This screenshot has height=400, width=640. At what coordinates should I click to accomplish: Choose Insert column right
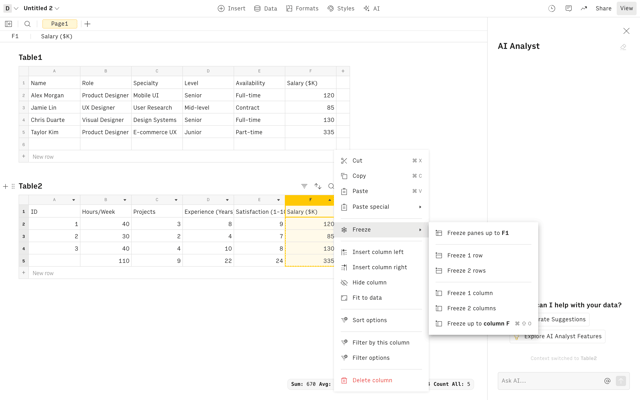pyautogui.click(x=381, y=267)
